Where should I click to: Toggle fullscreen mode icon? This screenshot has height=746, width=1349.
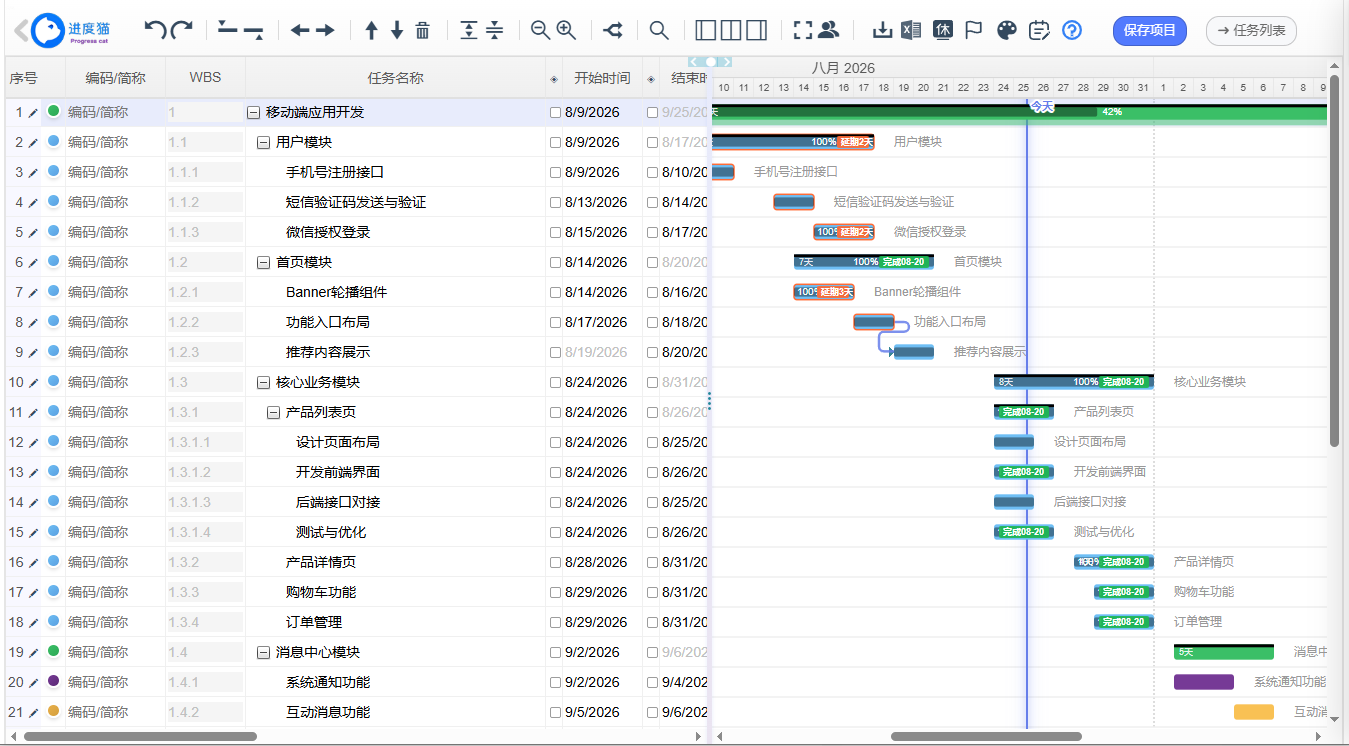(802, 30)
